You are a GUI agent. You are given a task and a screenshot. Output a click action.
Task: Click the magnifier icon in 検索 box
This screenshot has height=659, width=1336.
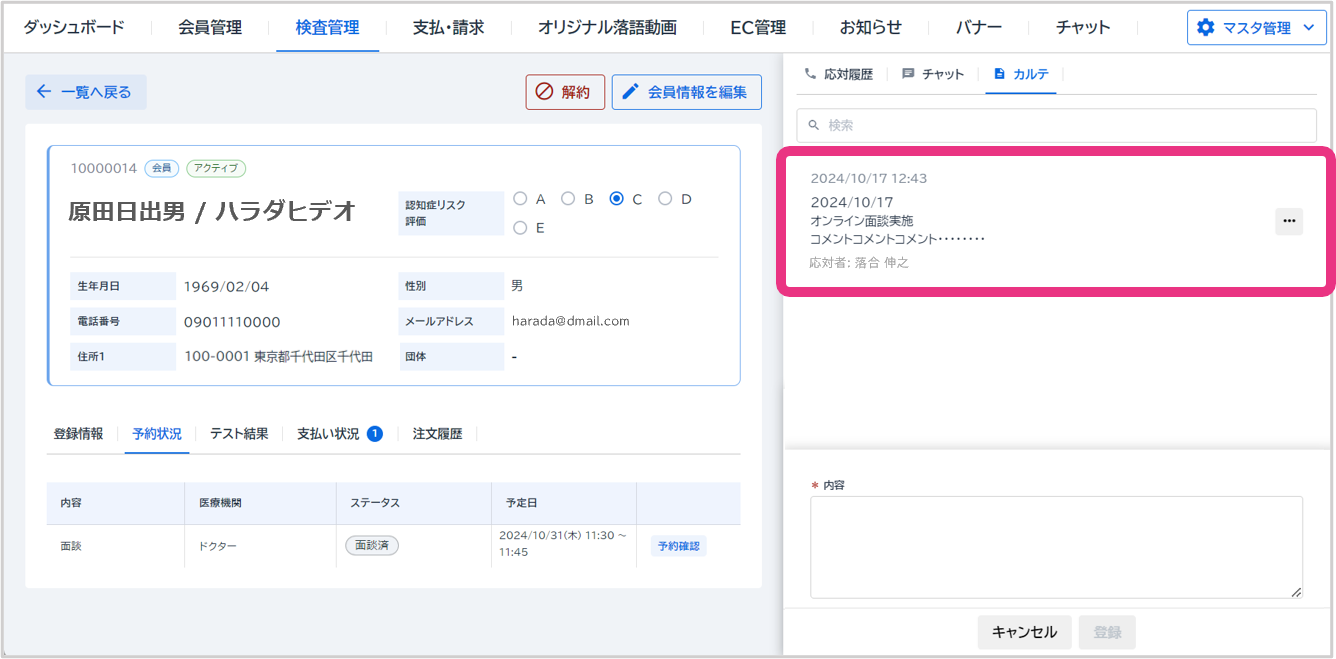[x=814, y=126]
